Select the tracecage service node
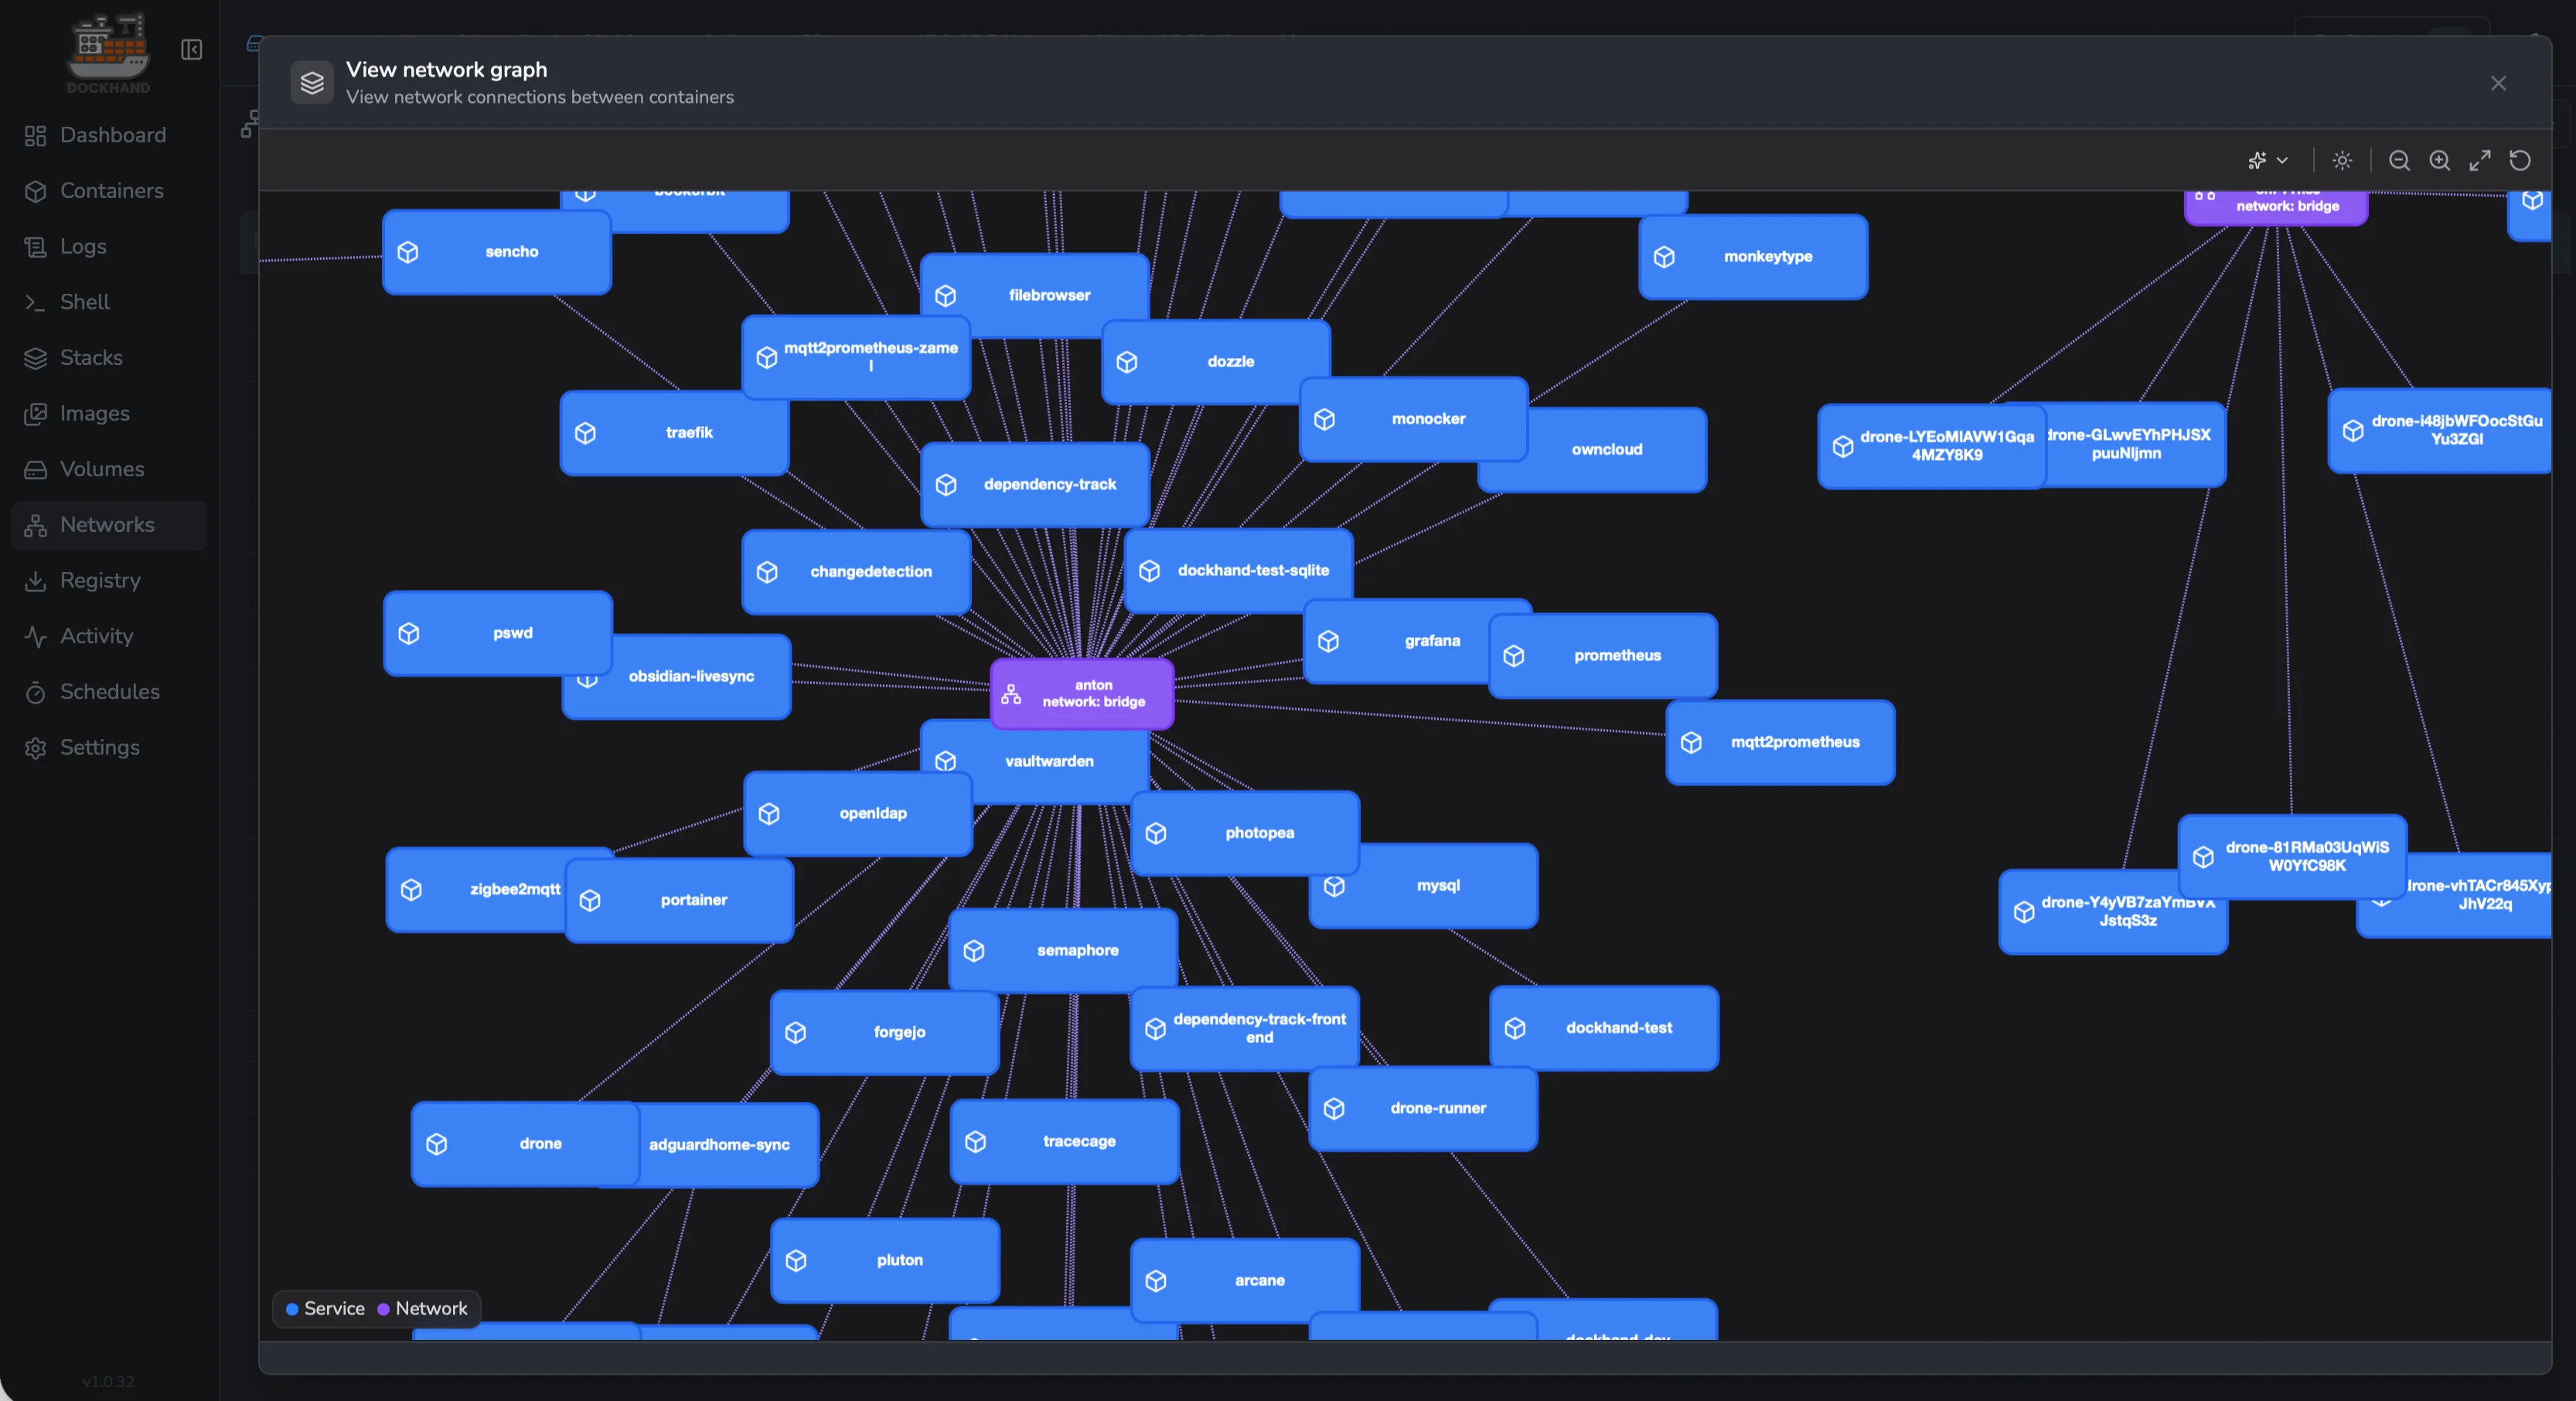 tap(1064, 1142)
